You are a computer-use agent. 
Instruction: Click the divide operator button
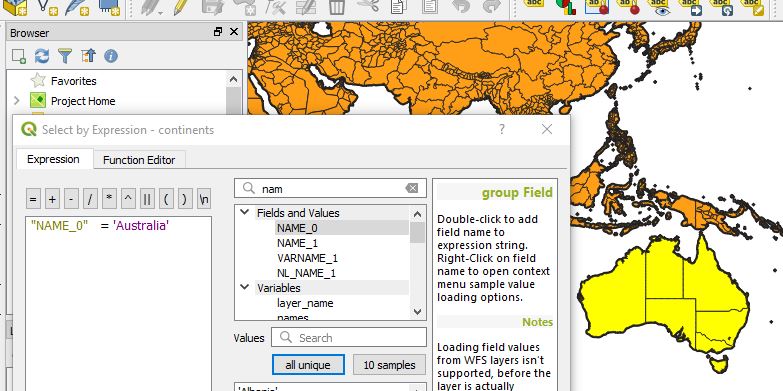tap(90, 199)
